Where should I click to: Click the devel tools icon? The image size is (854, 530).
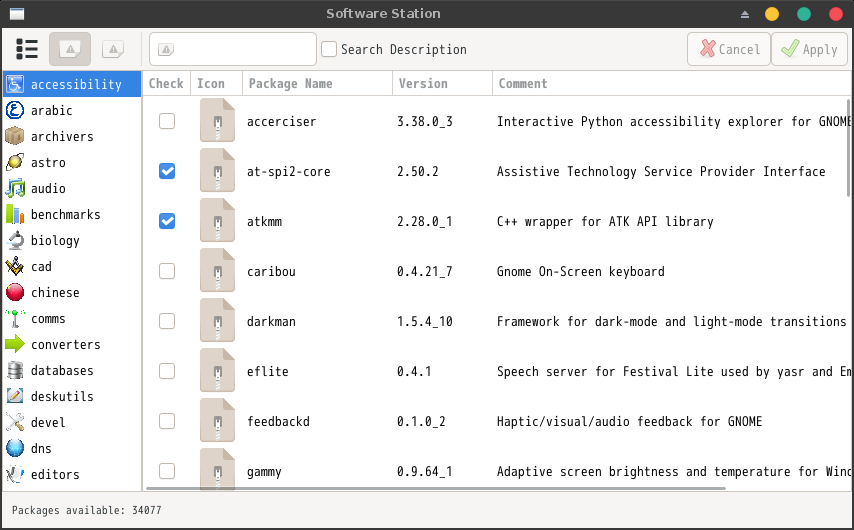coord(15,422)
